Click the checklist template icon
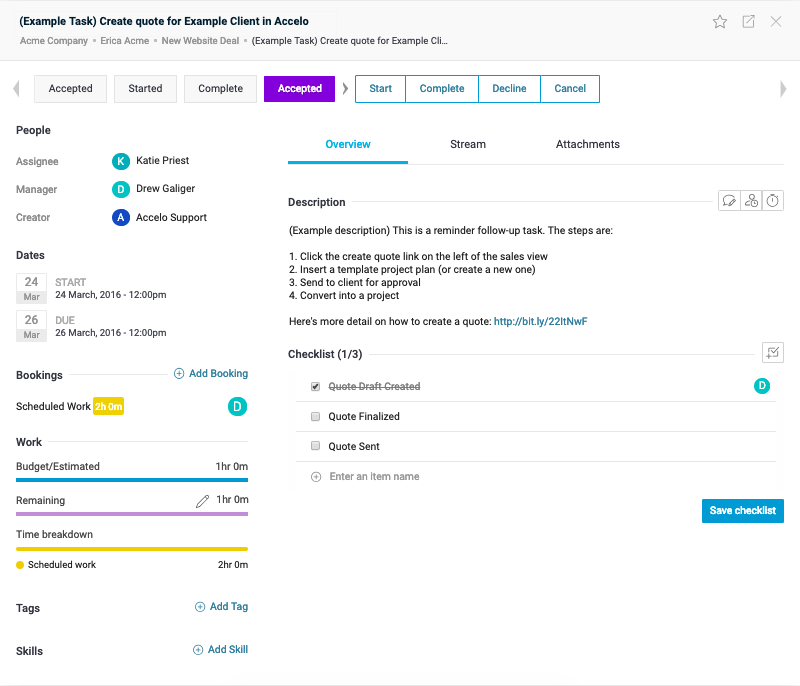 tap(773, 353)
